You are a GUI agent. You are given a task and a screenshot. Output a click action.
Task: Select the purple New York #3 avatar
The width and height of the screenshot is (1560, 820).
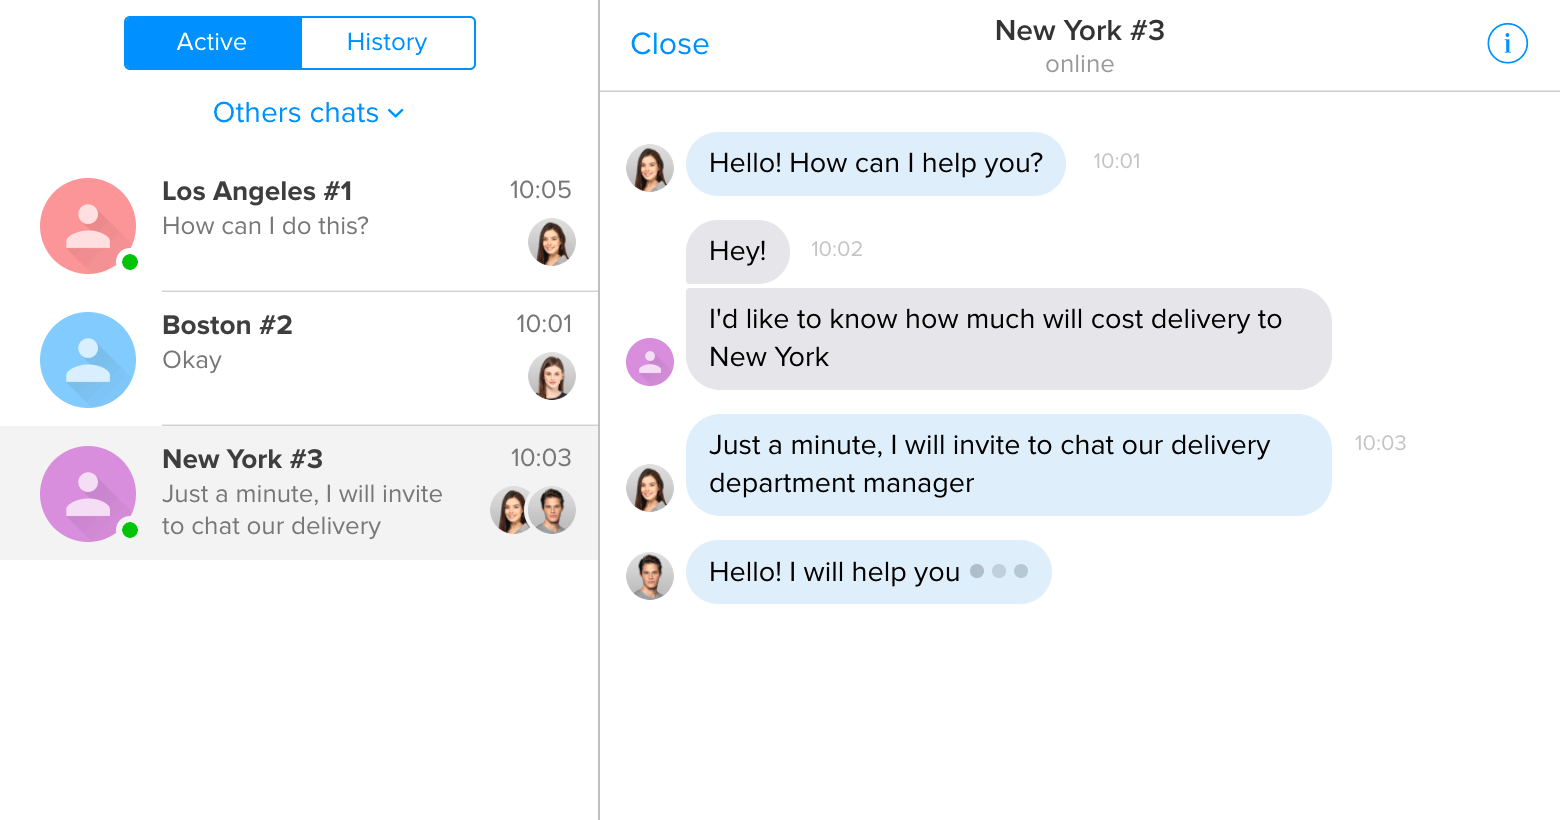point(87,493)
